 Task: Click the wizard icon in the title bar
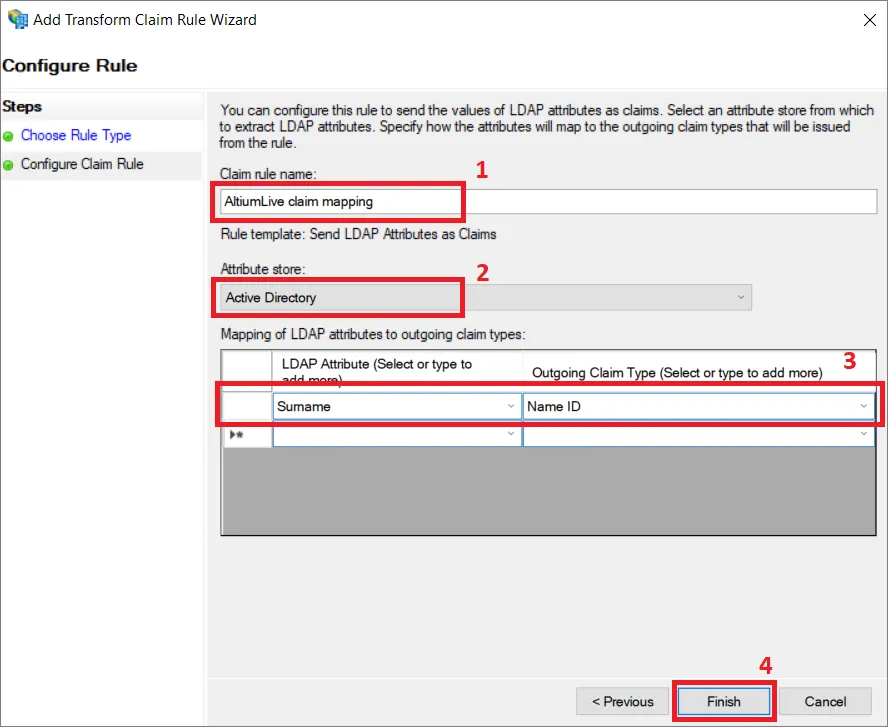click(x=17, y=19)
